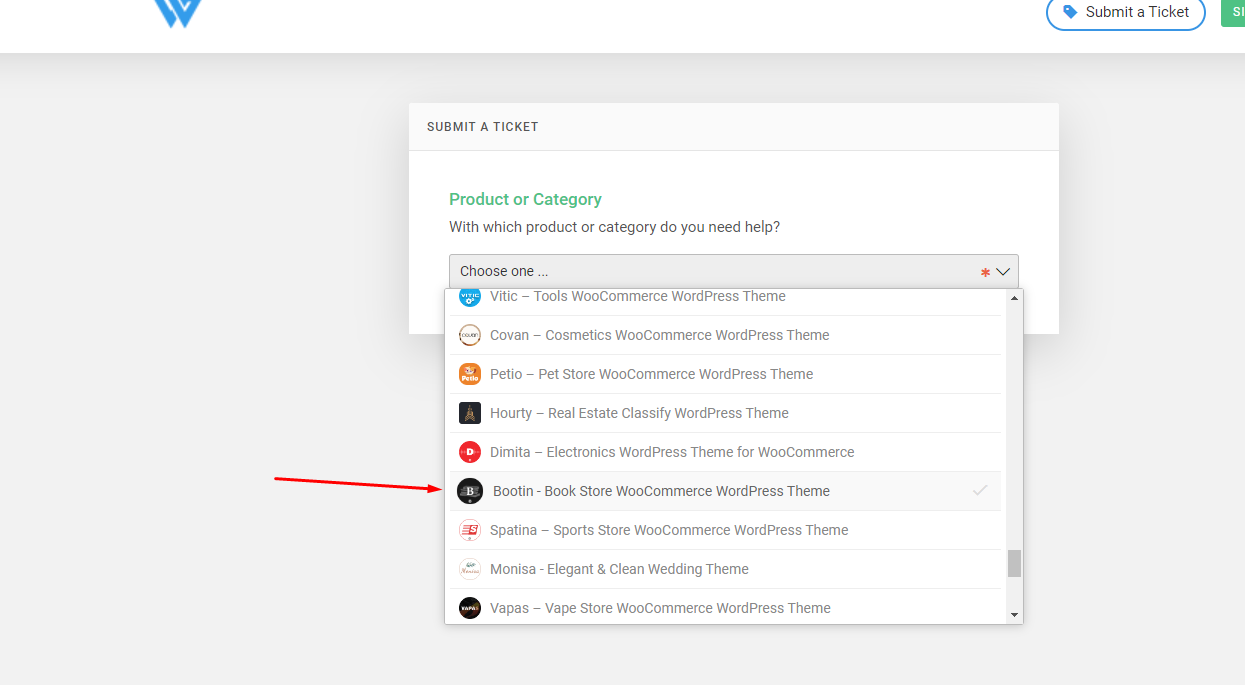
Task: Click the Vapas vape store logo icon
Action: pyautogui.click(x=469, y=608)
